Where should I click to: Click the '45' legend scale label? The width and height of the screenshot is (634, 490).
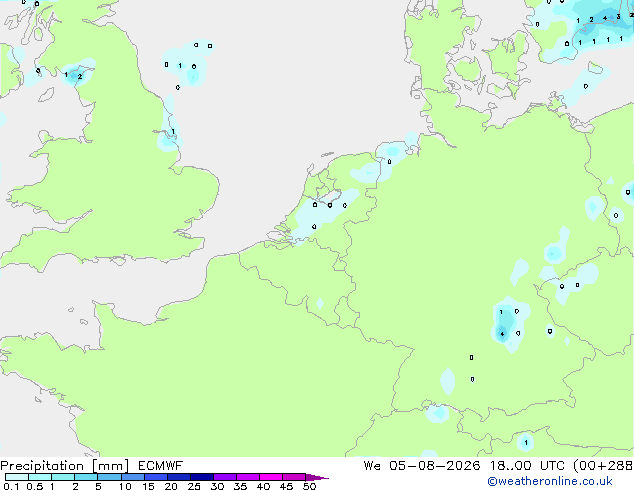click(286, 486)
